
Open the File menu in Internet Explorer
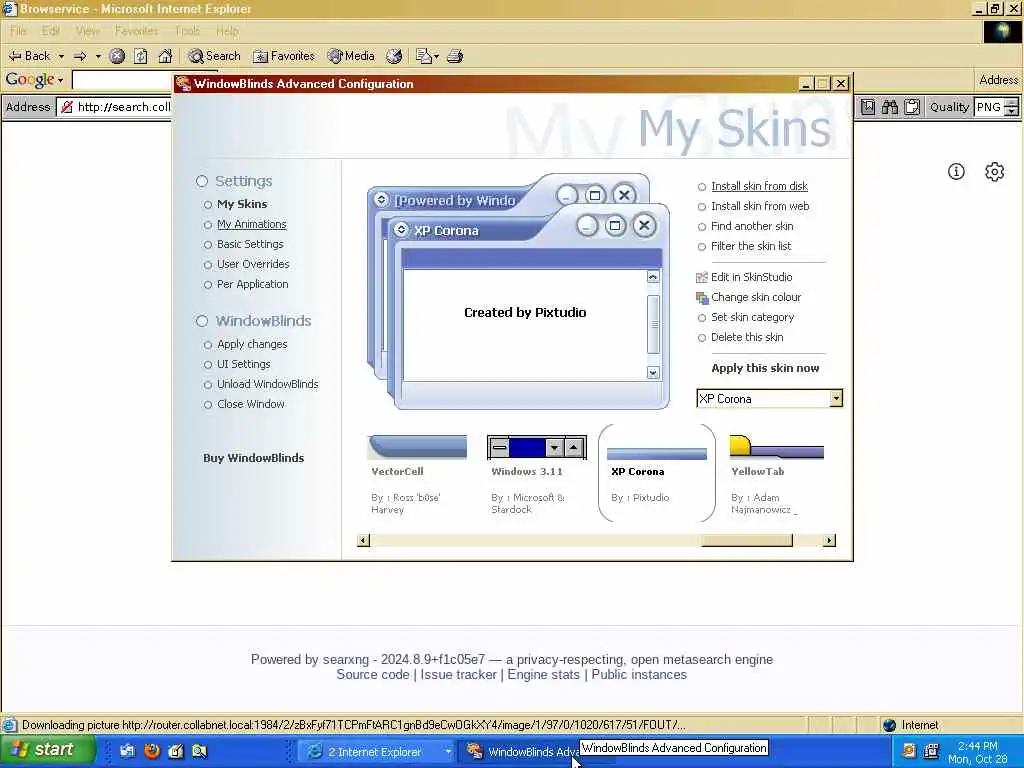pyautogui.click(x=18, y=31)
